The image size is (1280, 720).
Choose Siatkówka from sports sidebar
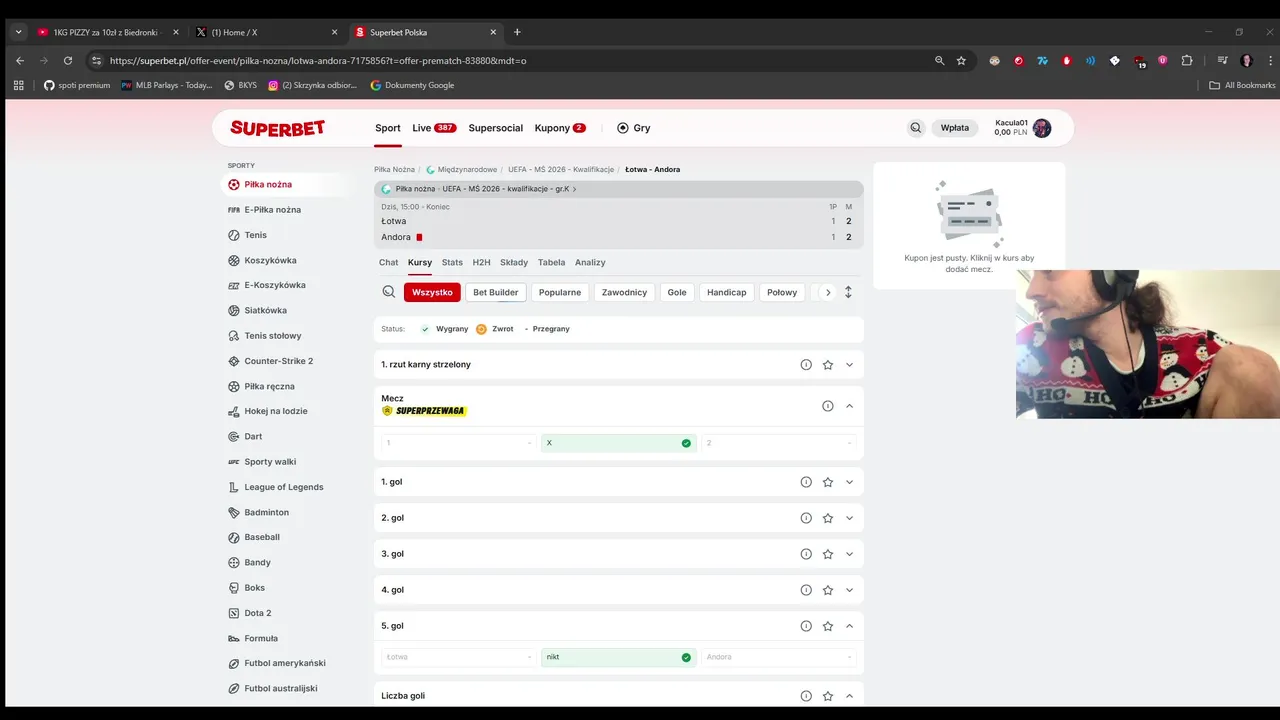(257, 310)
